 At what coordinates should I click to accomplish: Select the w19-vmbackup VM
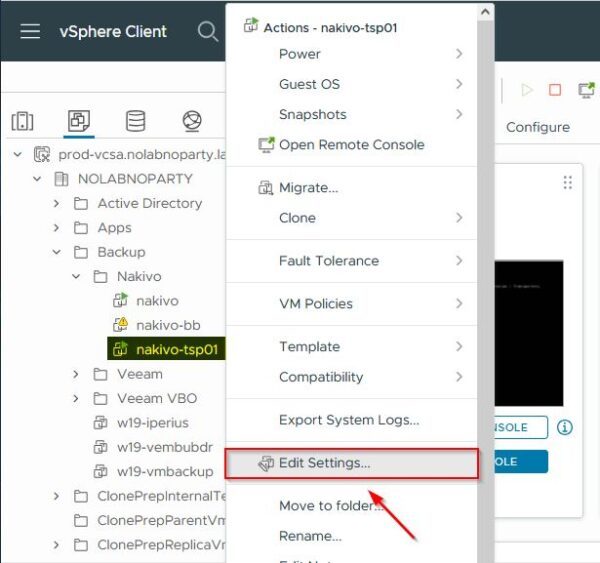165,472
